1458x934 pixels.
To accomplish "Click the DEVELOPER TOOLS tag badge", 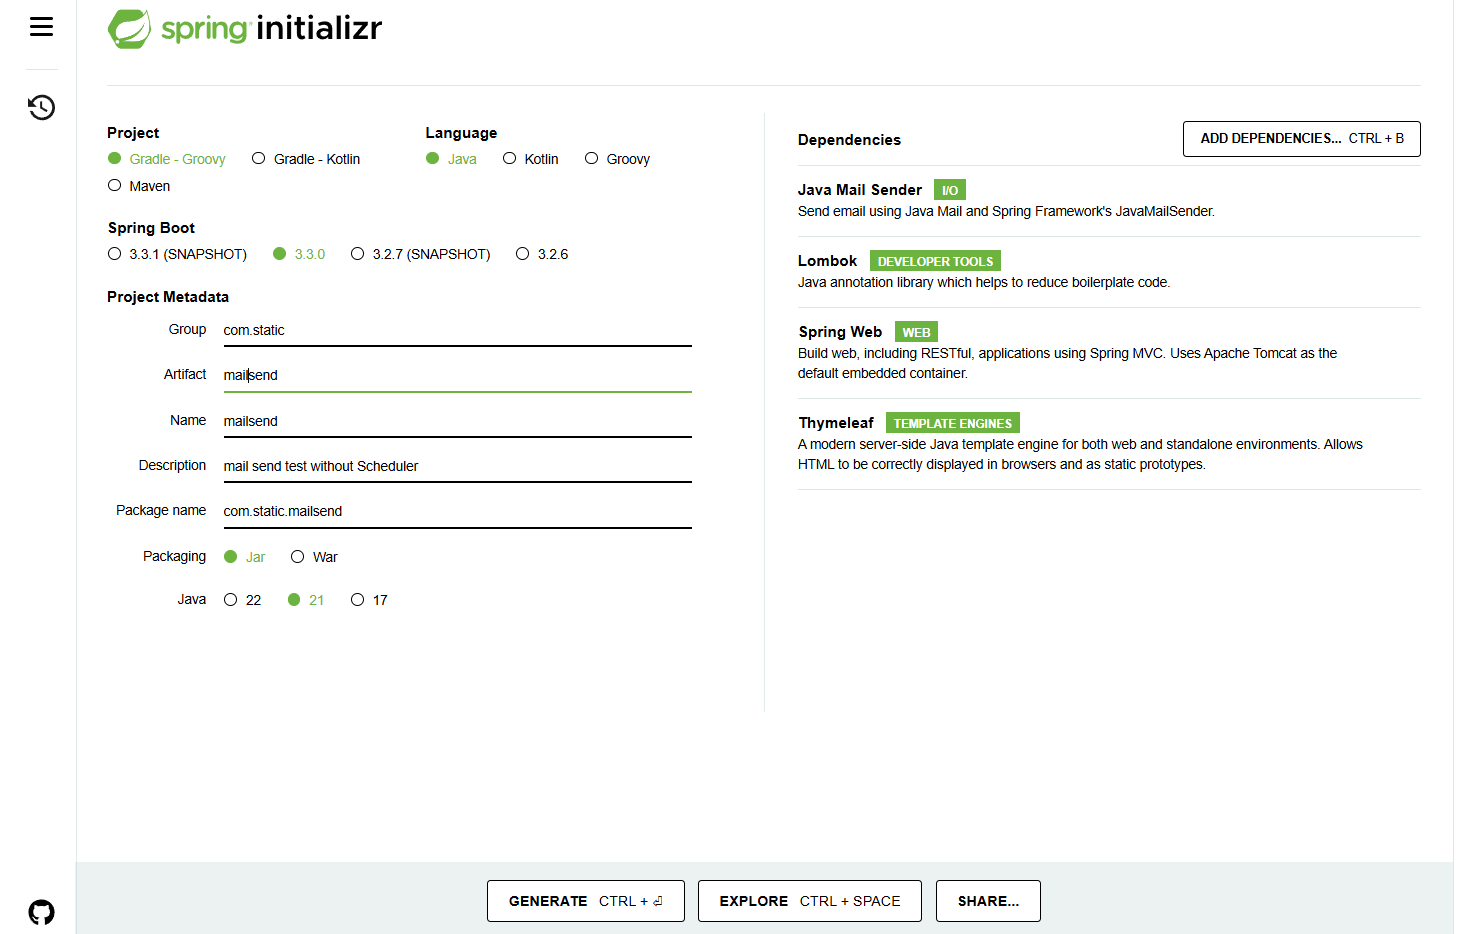I will pyautogui.click(x=935, y=261).
